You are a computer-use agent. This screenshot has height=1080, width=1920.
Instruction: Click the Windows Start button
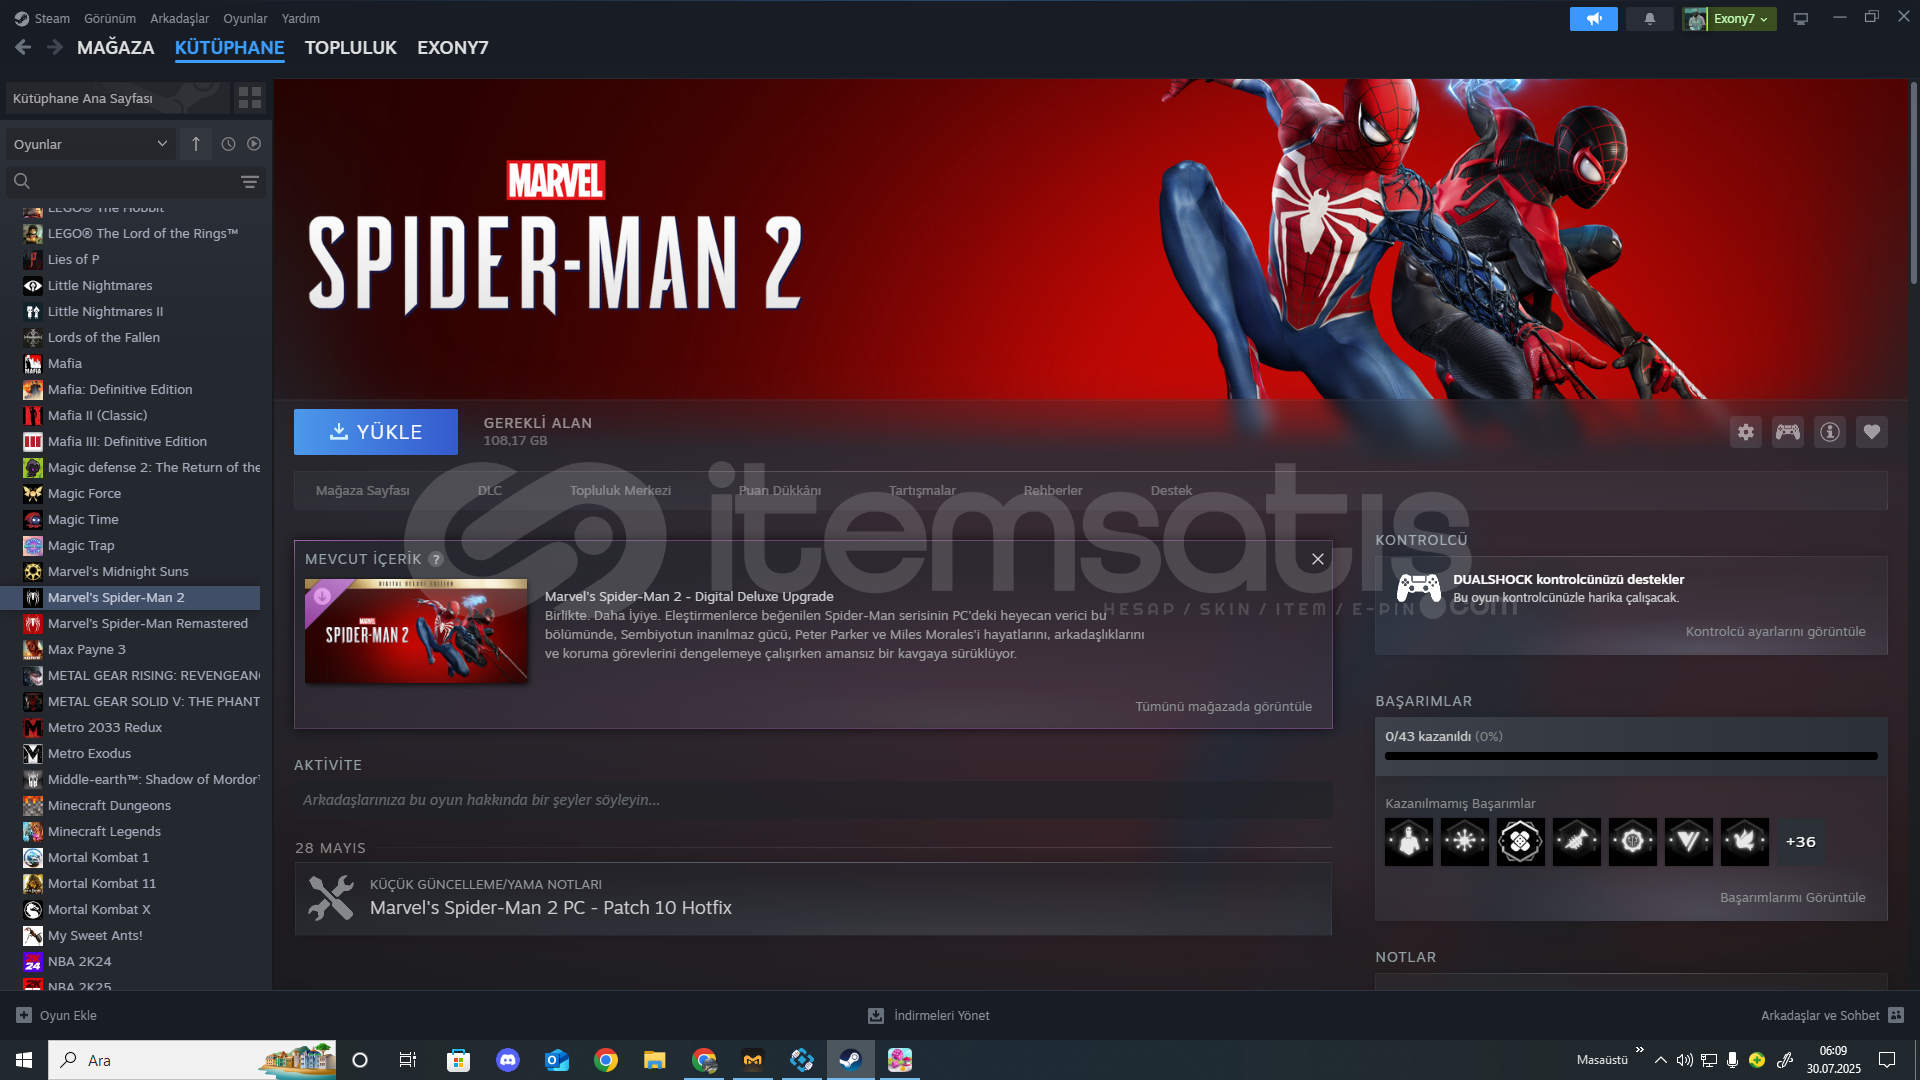tap(24, 1060)
